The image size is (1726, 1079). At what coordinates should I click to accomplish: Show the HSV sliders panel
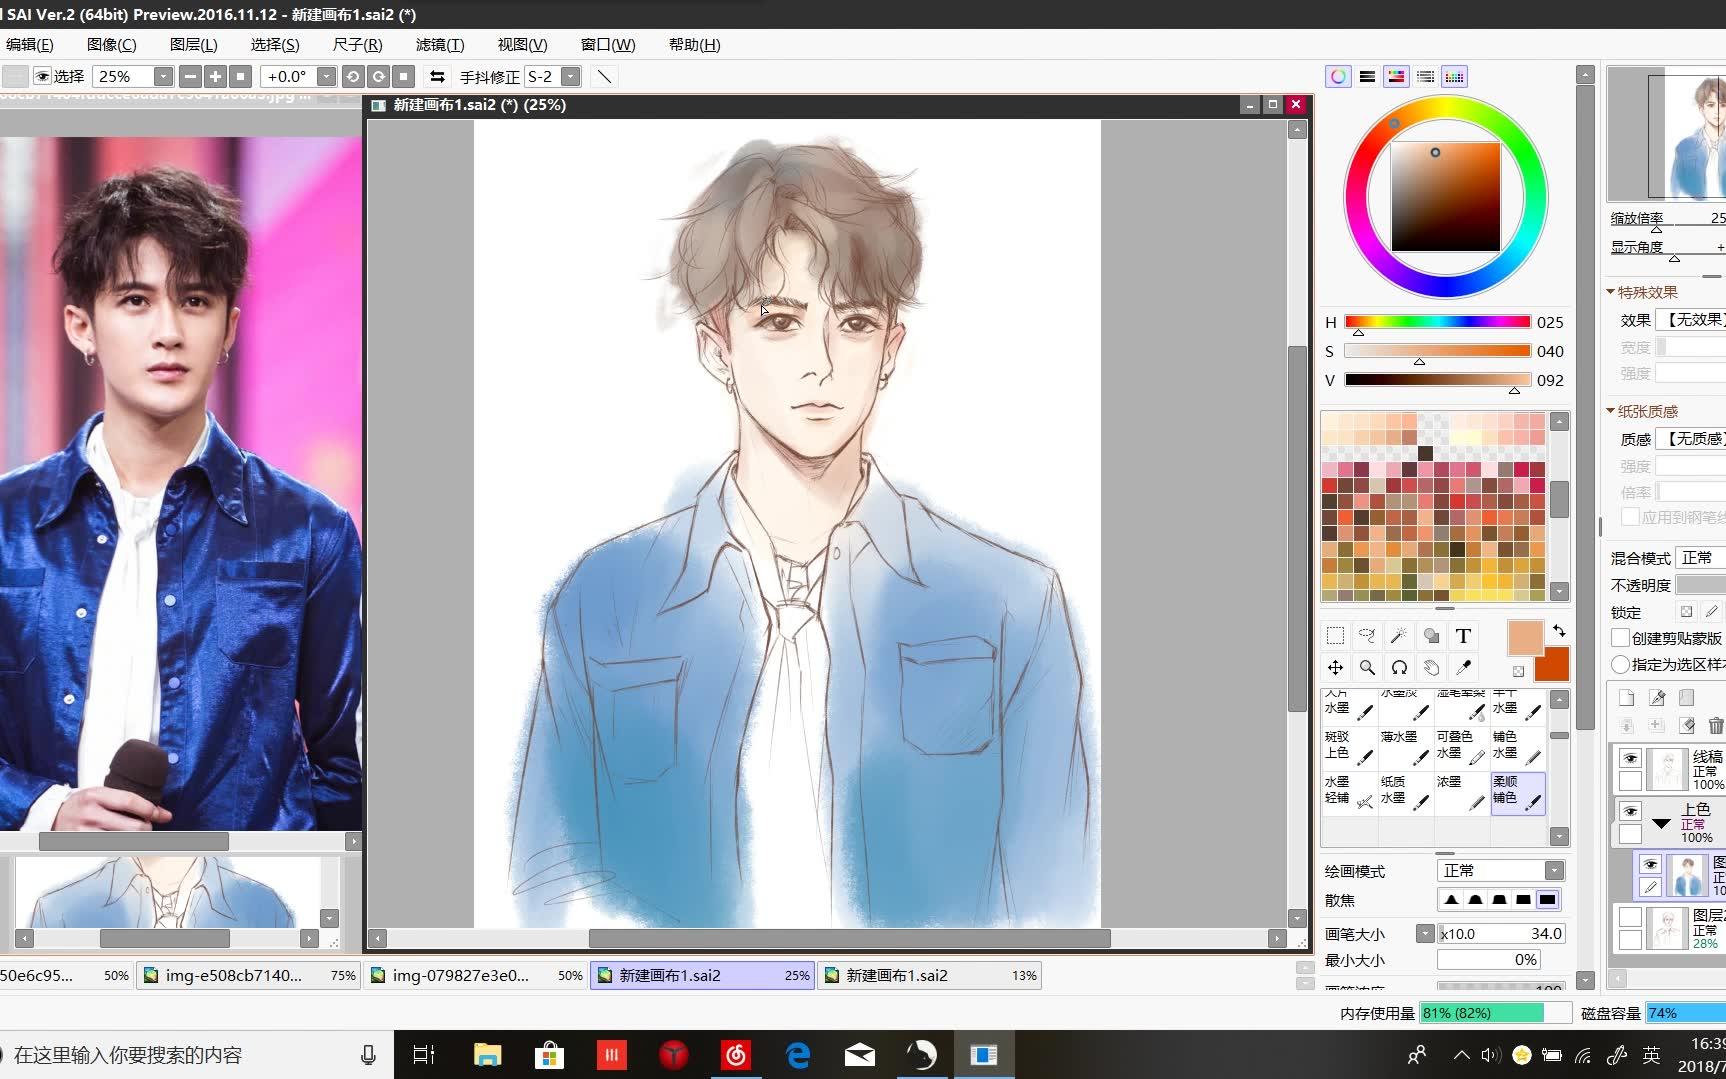[1396, 76]
